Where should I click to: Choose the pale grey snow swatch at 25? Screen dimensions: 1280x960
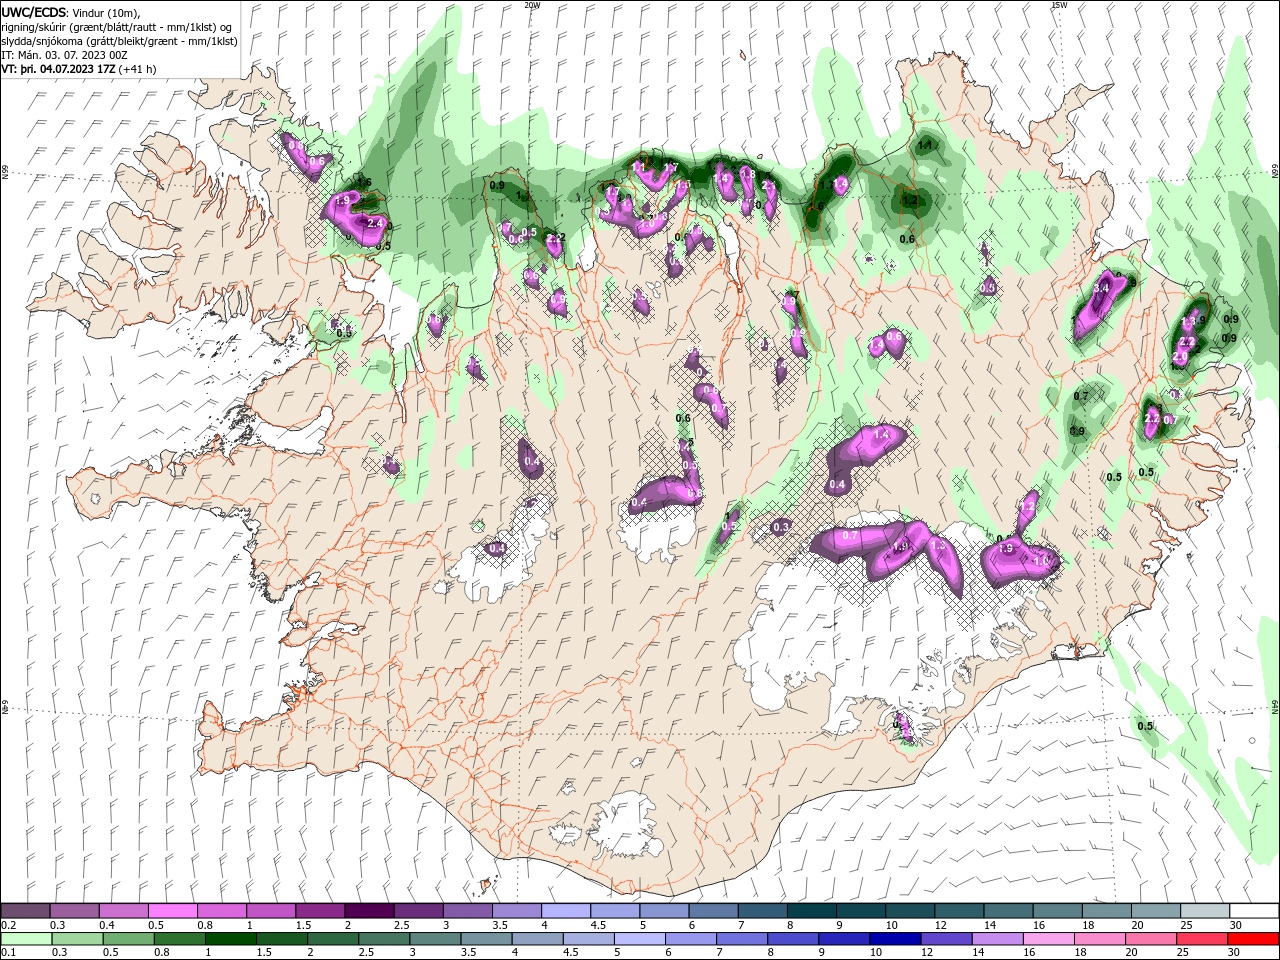click(x=1204, y=911)
